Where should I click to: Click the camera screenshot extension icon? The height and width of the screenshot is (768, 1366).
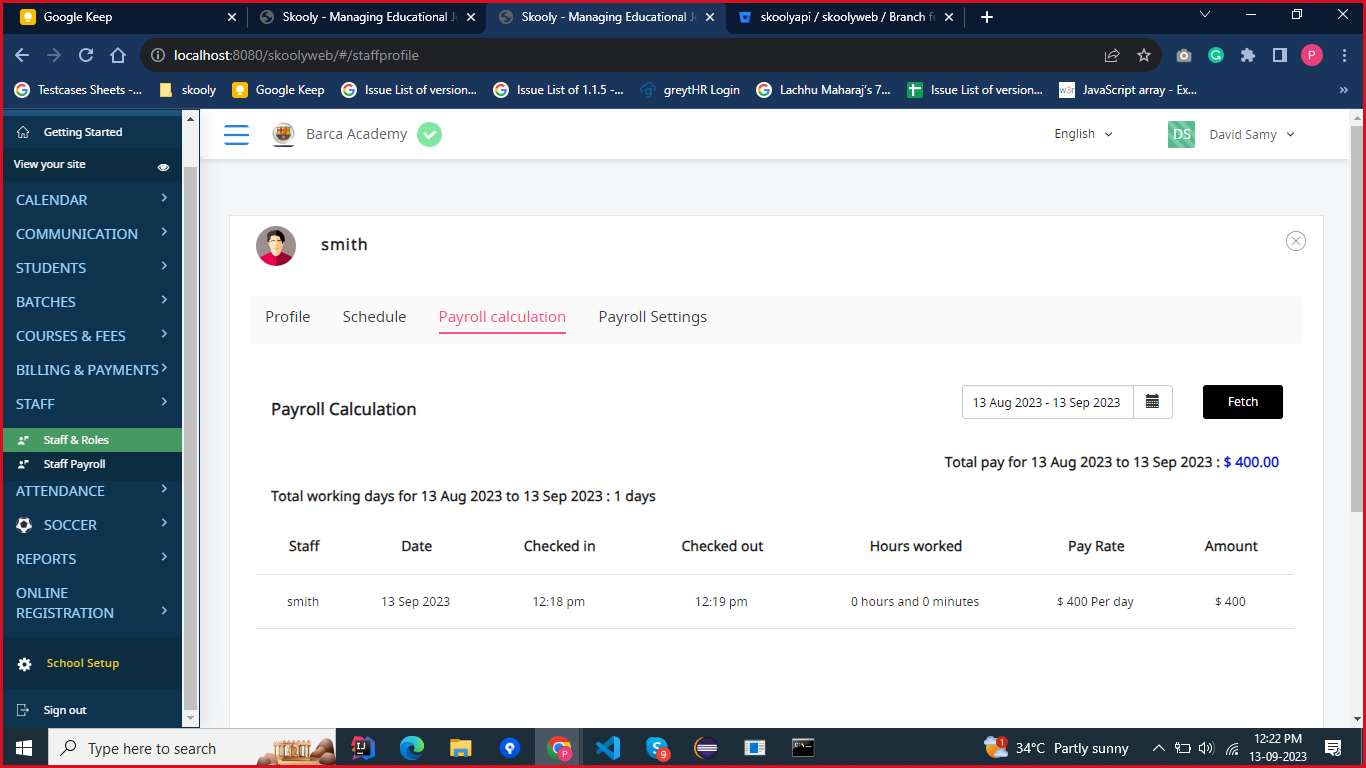point(1184,56)
